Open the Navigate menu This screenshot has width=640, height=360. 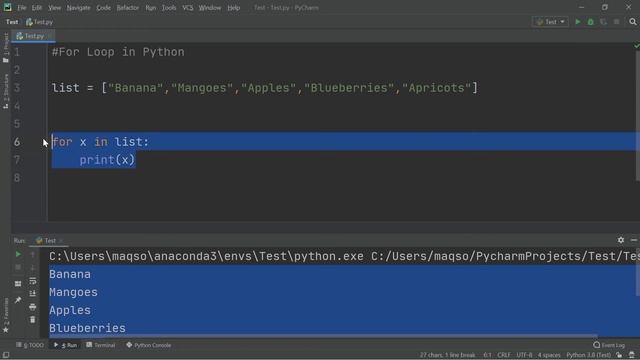[x=78, y=8]
